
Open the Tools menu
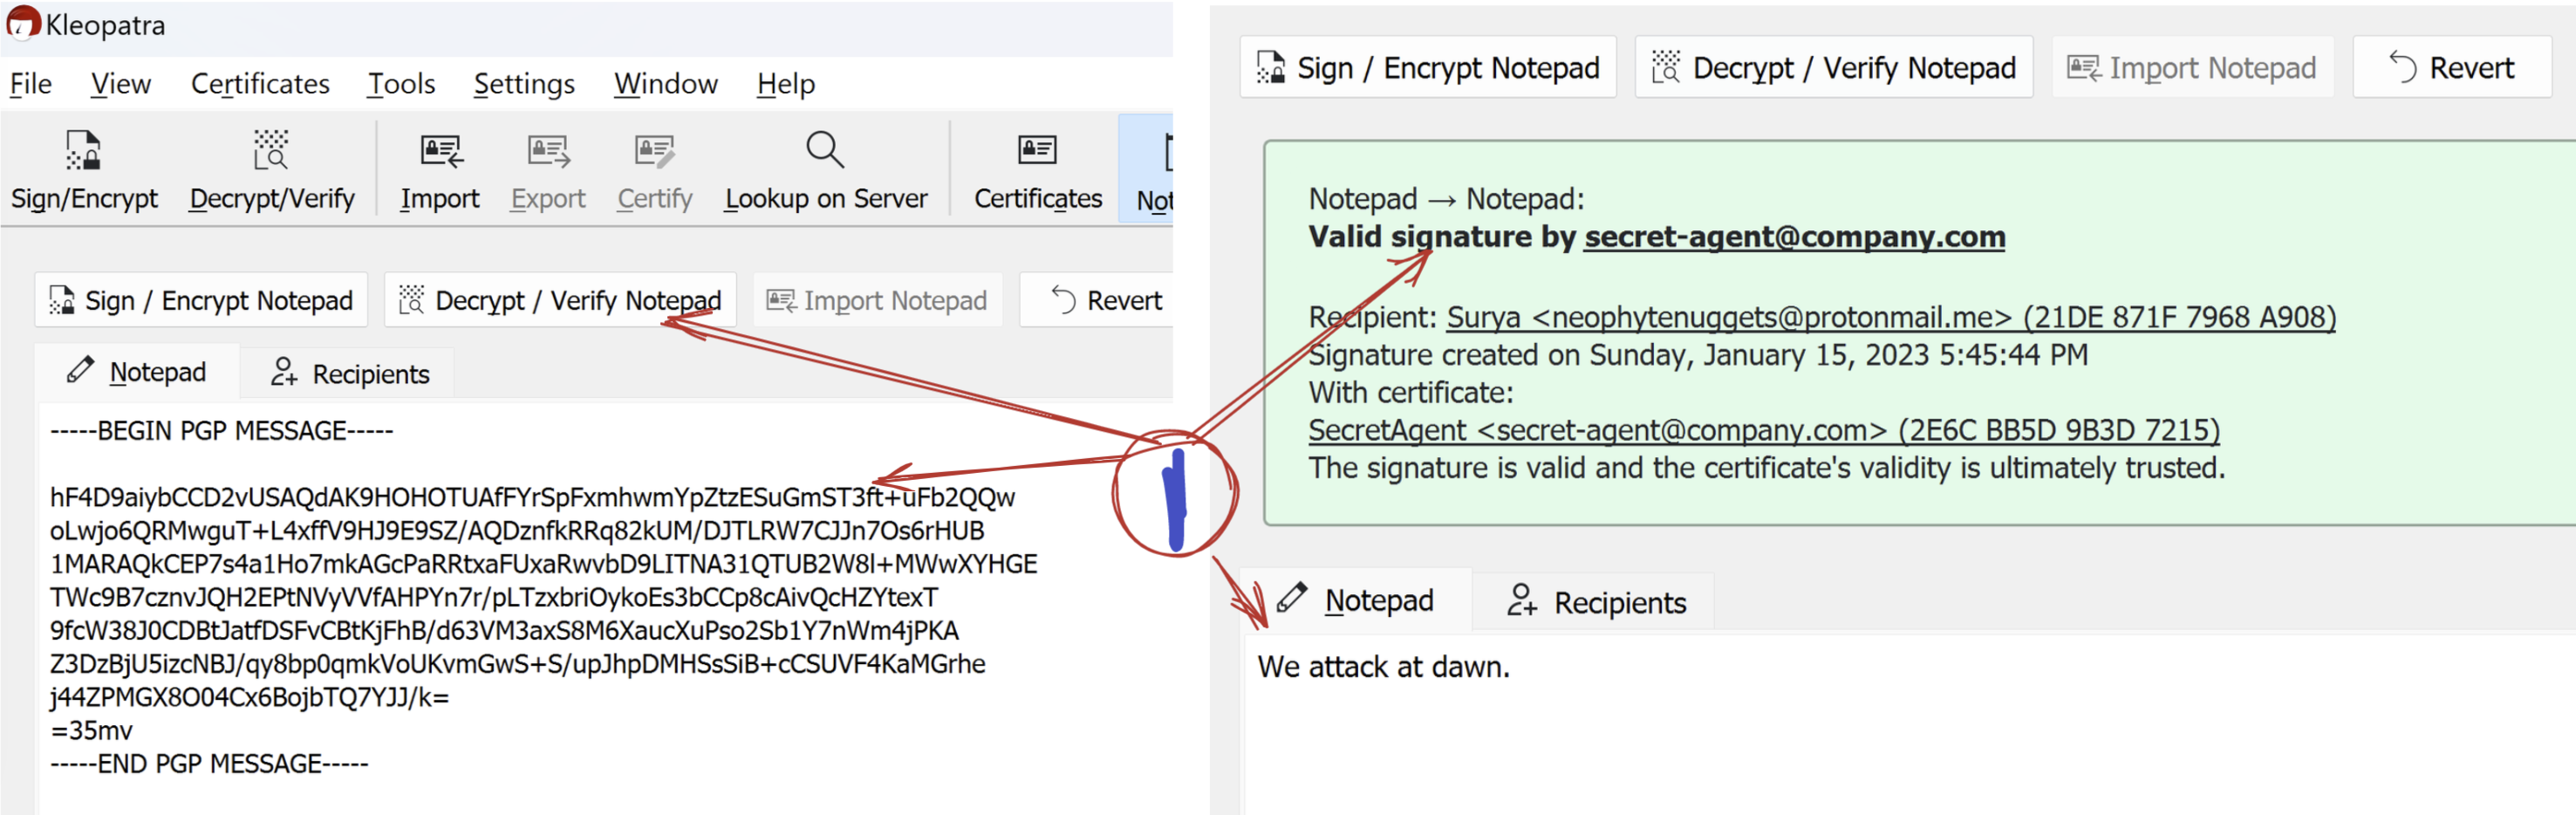click(x=401, y=84)
